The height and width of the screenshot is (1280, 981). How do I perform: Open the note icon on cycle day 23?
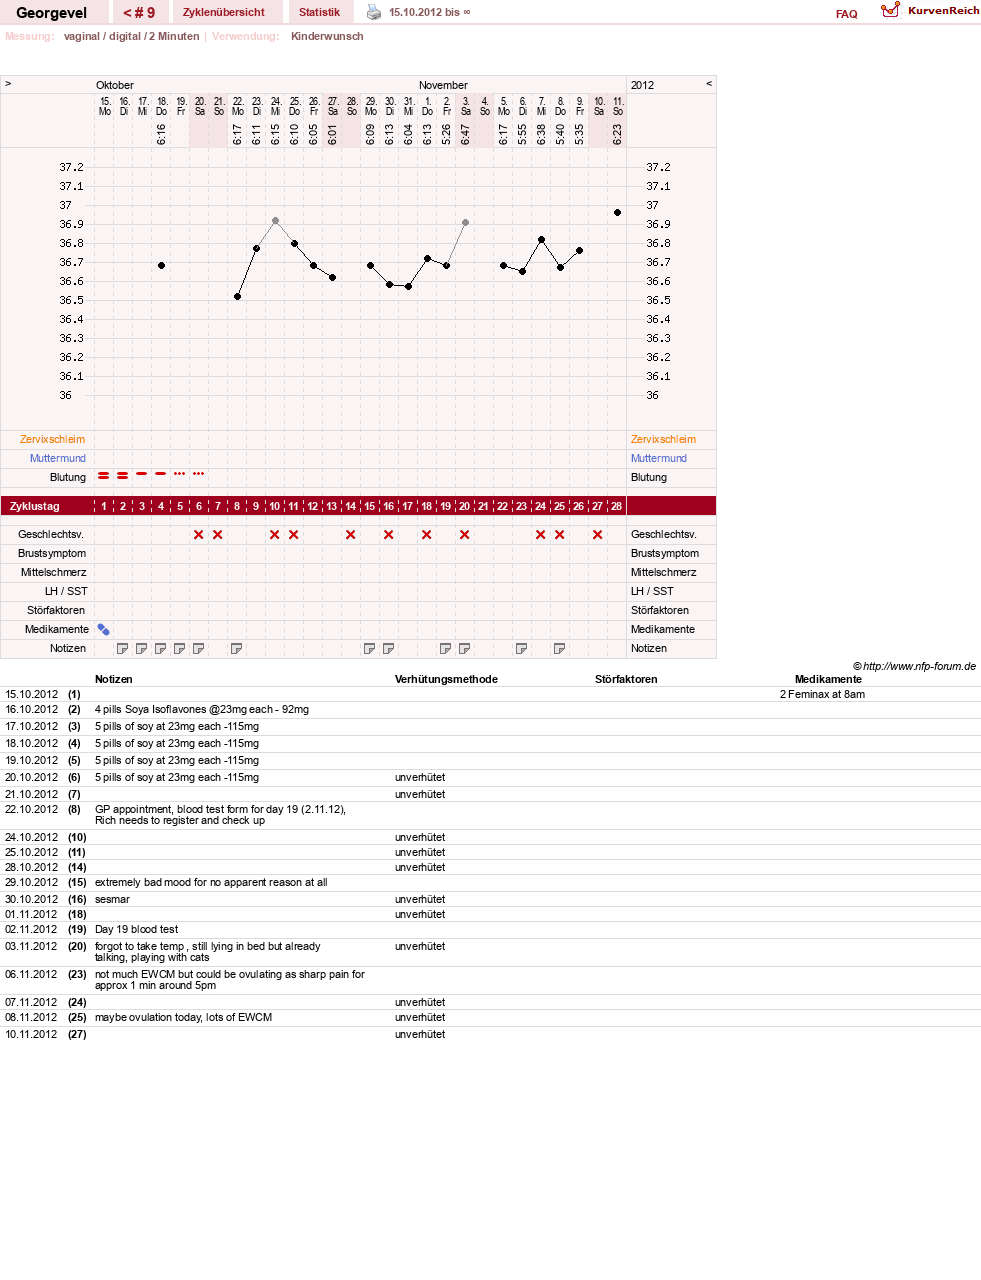(x=521, y=648)
